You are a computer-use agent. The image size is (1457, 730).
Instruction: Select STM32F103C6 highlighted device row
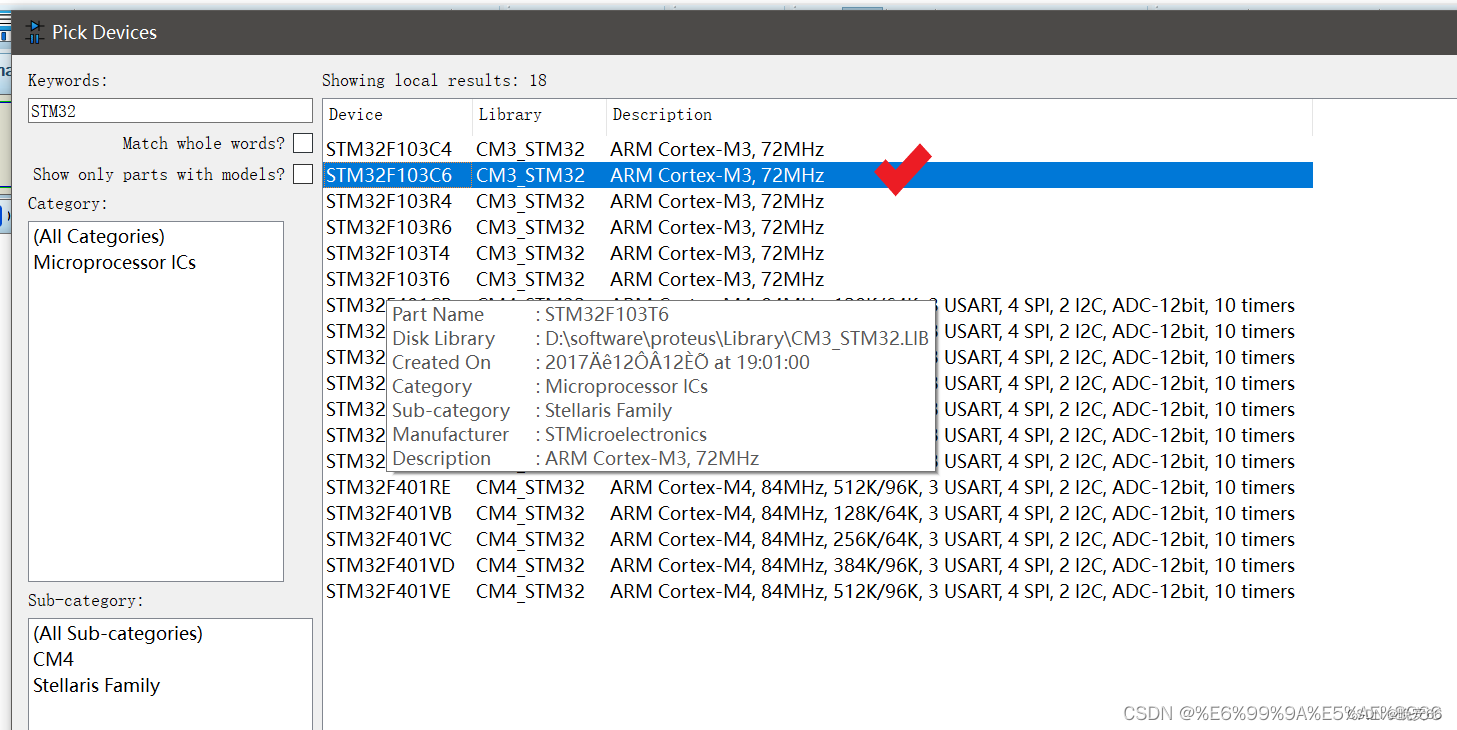click(818, 176)
